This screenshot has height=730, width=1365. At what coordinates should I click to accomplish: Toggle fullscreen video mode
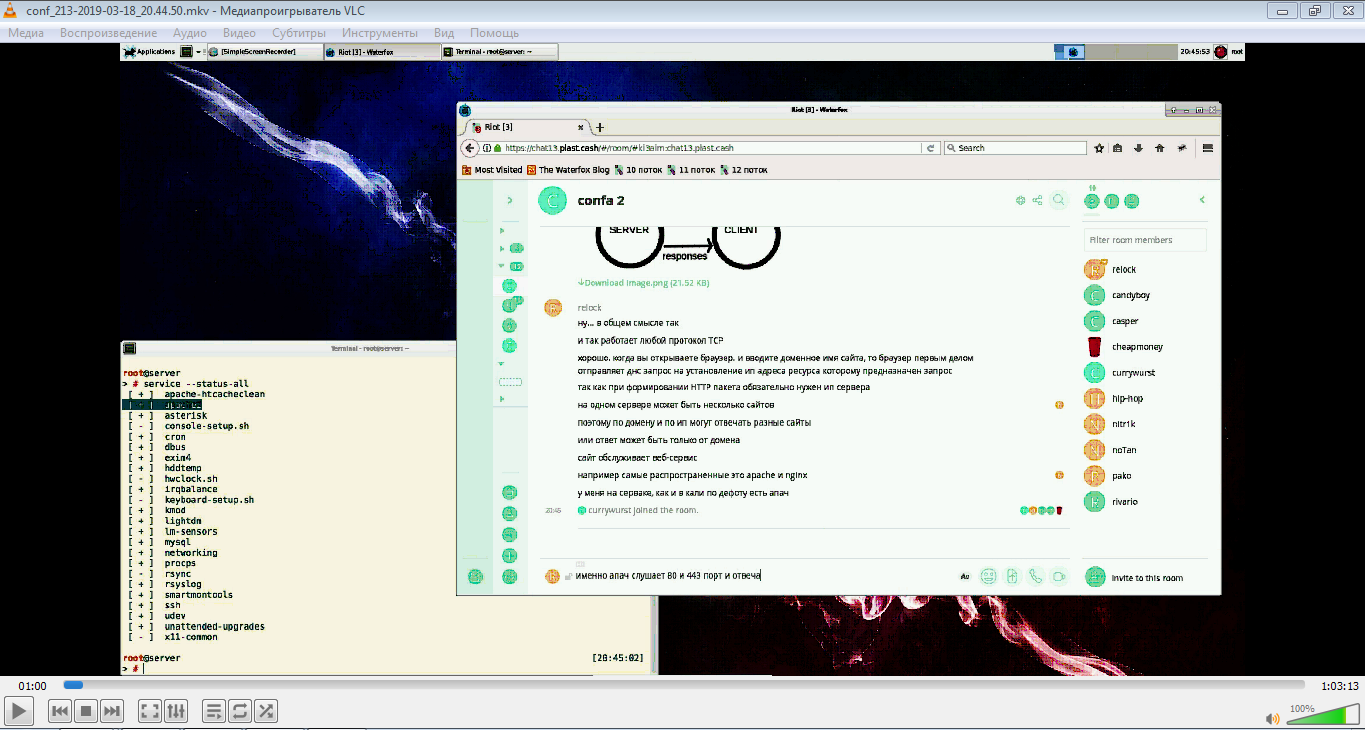pos(150,711)
